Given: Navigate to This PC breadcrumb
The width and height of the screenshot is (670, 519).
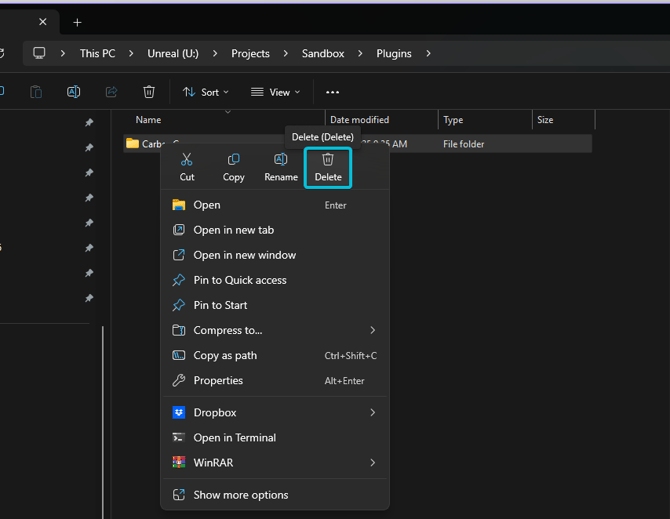Looking at the screenshot, I should pyautogui.click(x=97, y=53).
